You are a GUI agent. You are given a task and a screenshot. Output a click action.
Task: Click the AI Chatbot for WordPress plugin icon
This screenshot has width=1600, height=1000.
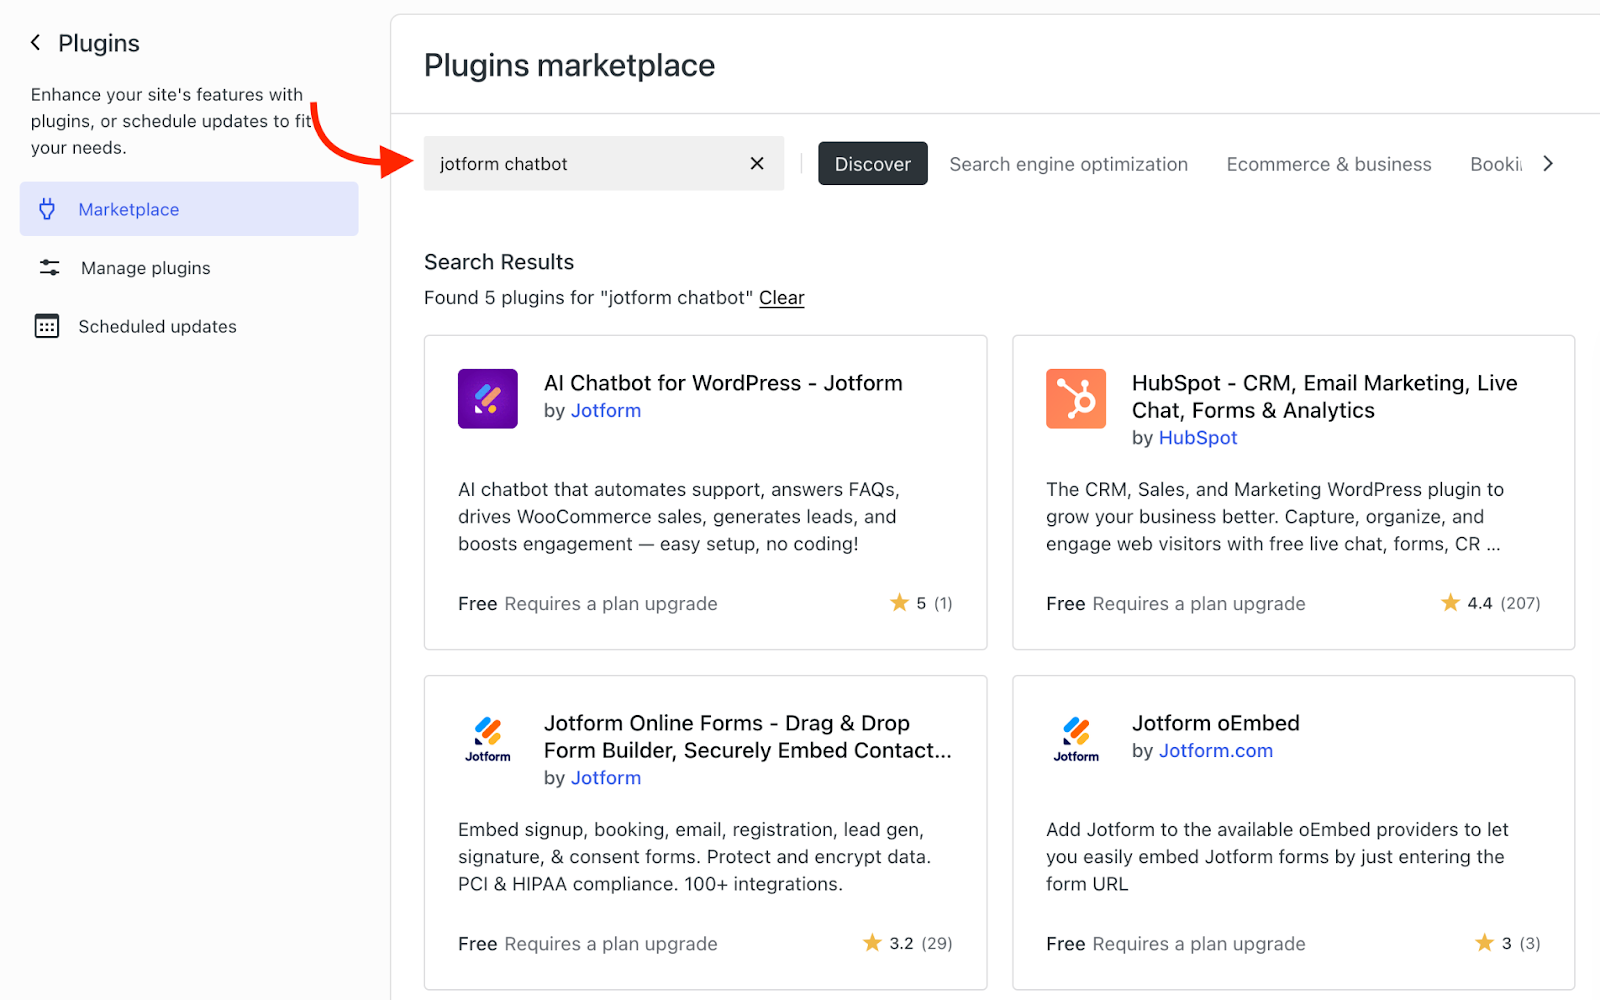(x=487, y=398)
